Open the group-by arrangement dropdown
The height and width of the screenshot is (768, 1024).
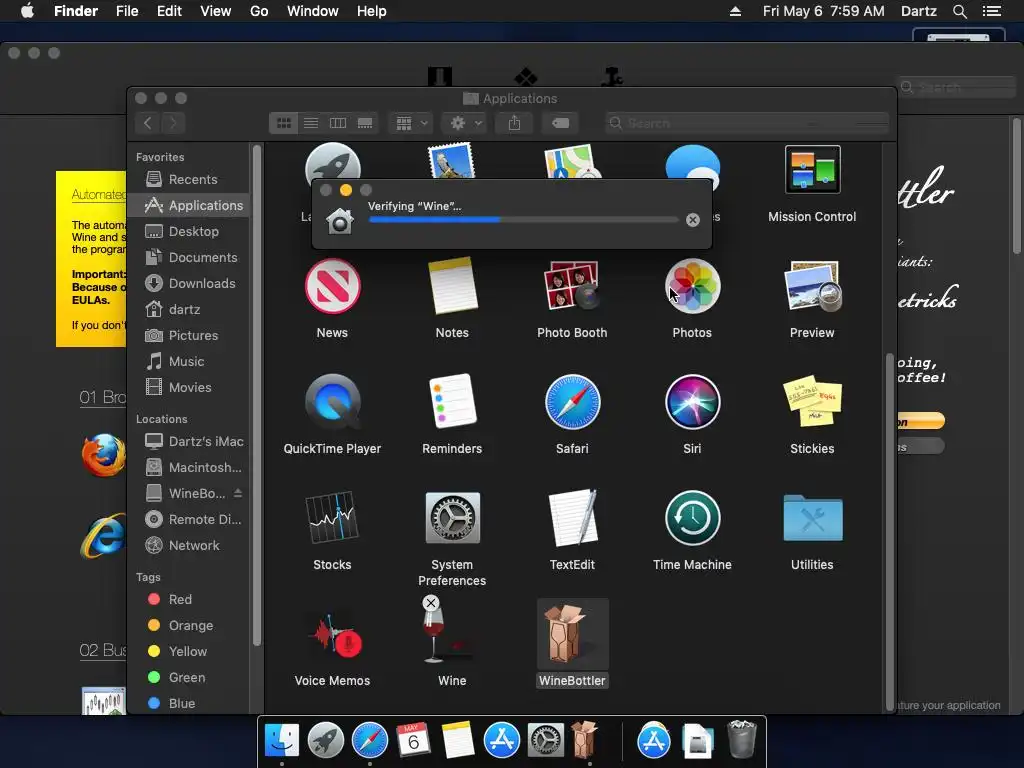tap(411, 123)
